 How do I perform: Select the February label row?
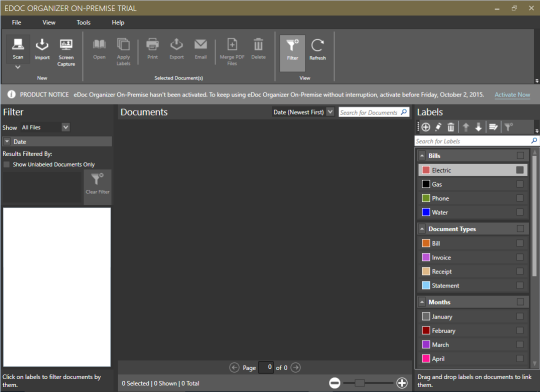473,331
